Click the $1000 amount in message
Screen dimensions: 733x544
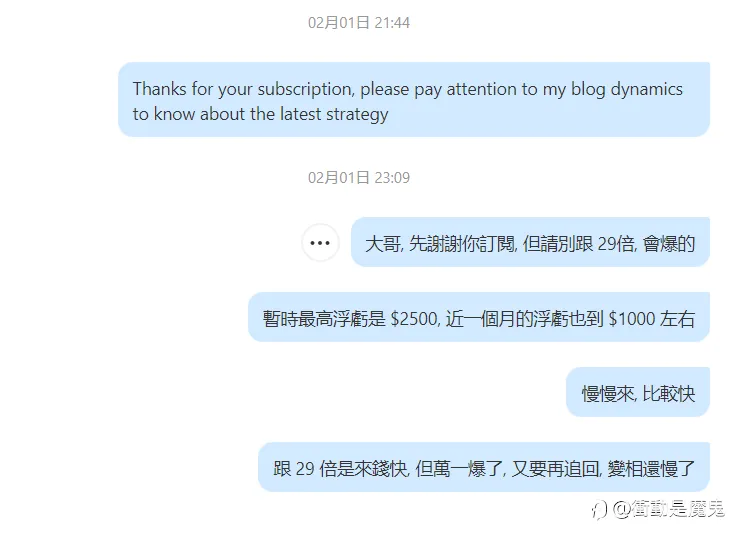pos(632,319)
